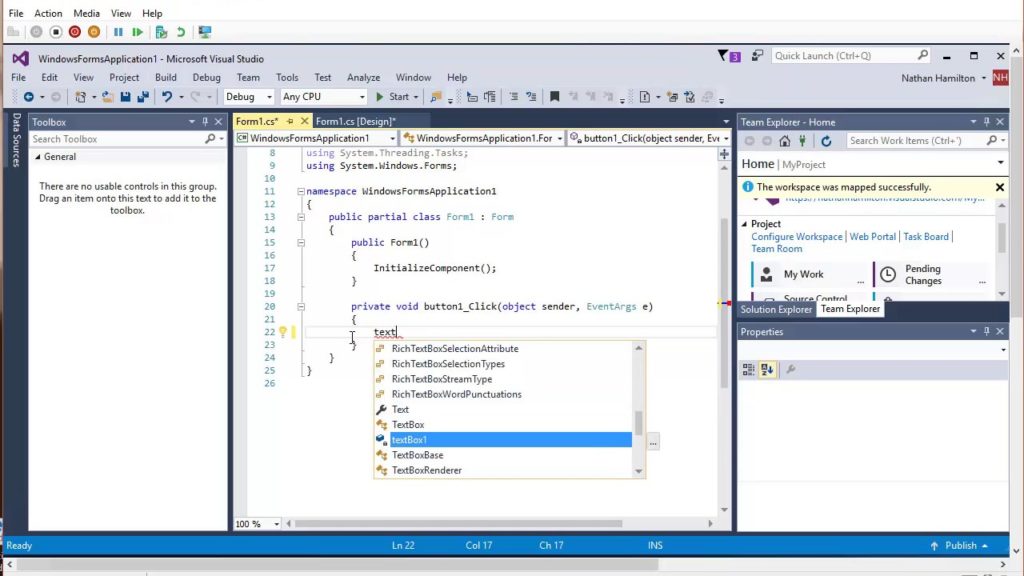Click the Pending Changes tile
The height and width of the screenshot is (576, 1024).
[931, 275]
